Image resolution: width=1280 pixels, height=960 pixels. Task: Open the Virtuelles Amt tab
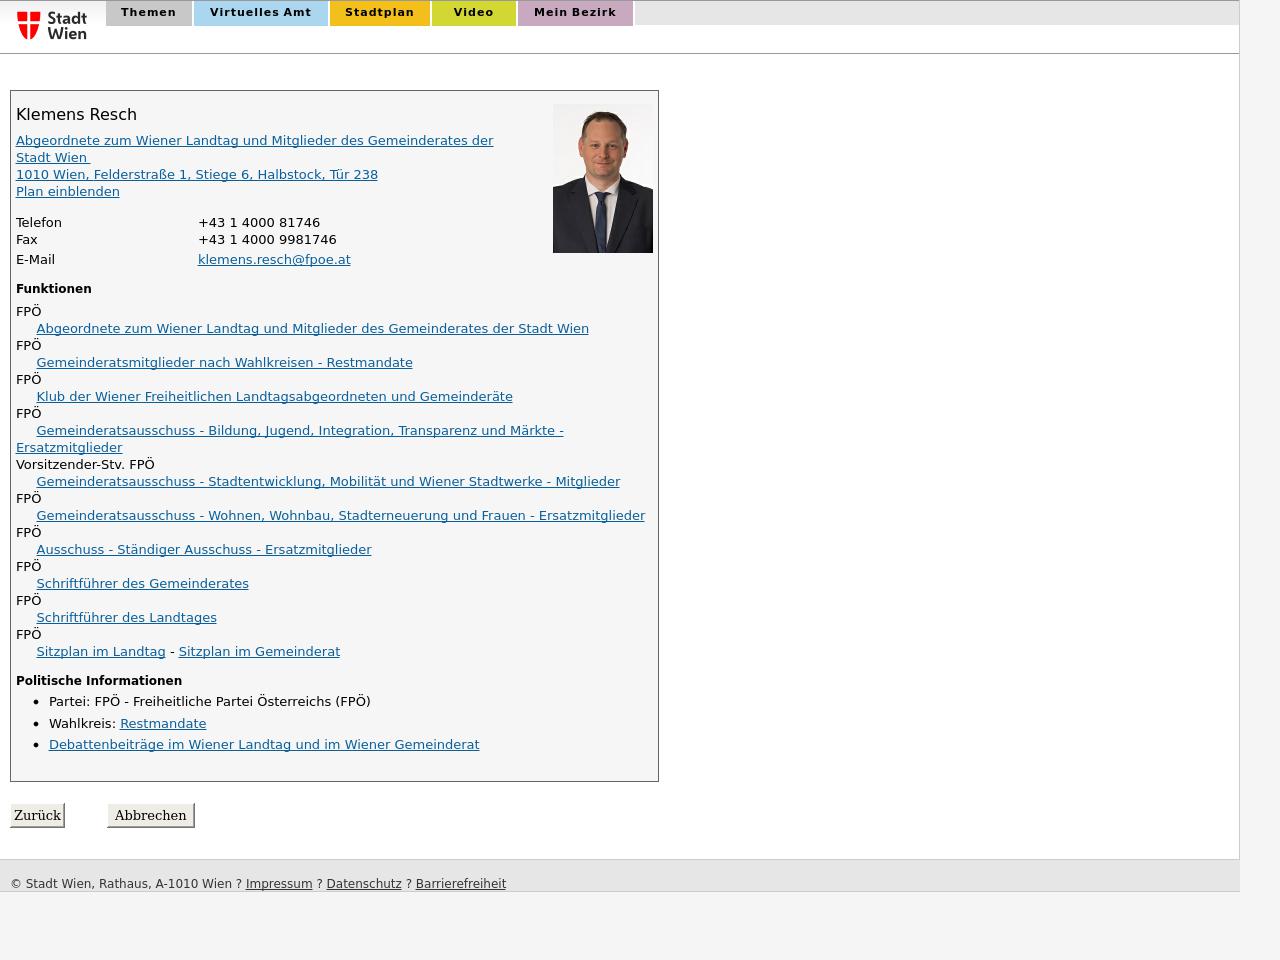click(260, 13)
